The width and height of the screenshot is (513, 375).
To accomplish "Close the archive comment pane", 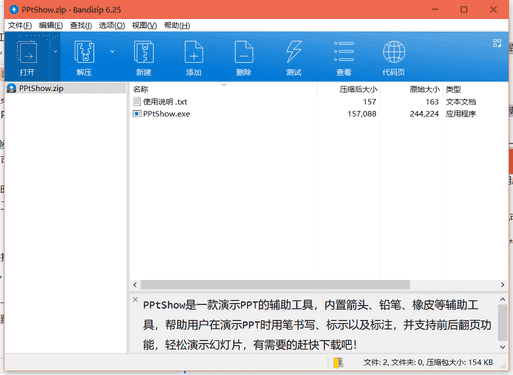I will point(135,299).
